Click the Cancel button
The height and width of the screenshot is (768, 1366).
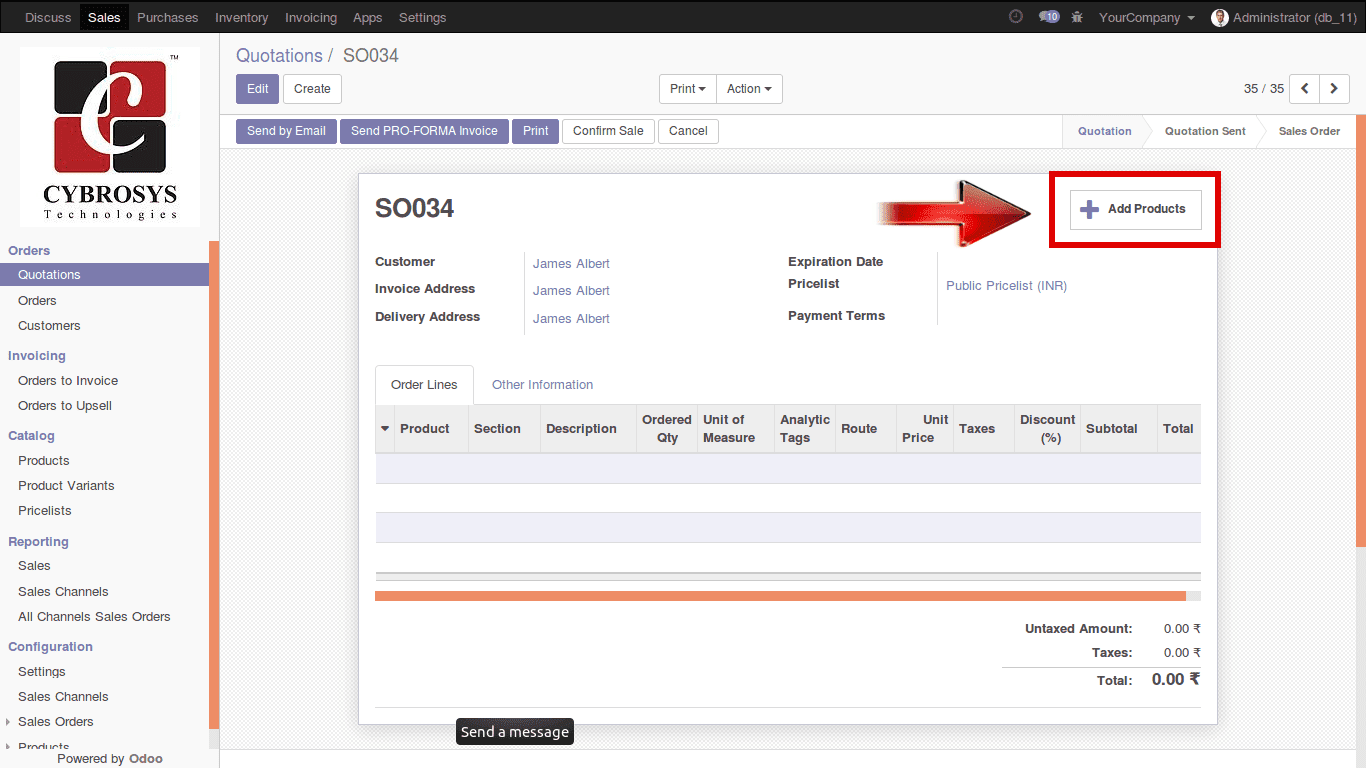coord(688,131)
